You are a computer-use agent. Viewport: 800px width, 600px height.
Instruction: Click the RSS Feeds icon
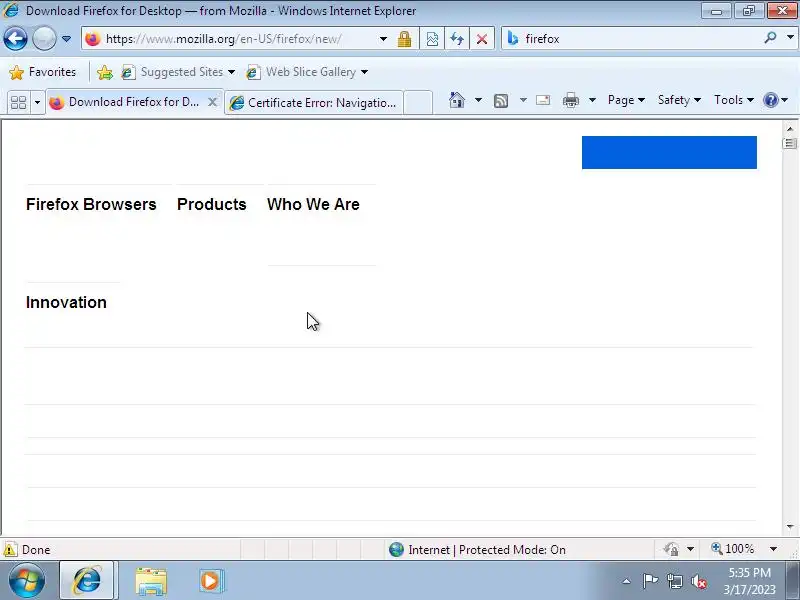click(501, 101)
